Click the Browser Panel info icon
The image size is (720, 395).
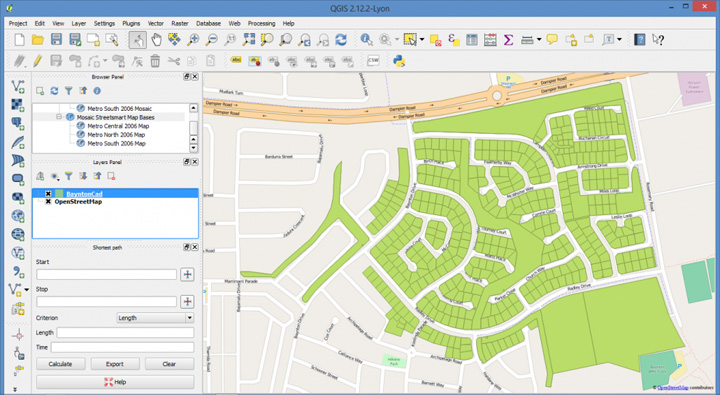(97, 91)
